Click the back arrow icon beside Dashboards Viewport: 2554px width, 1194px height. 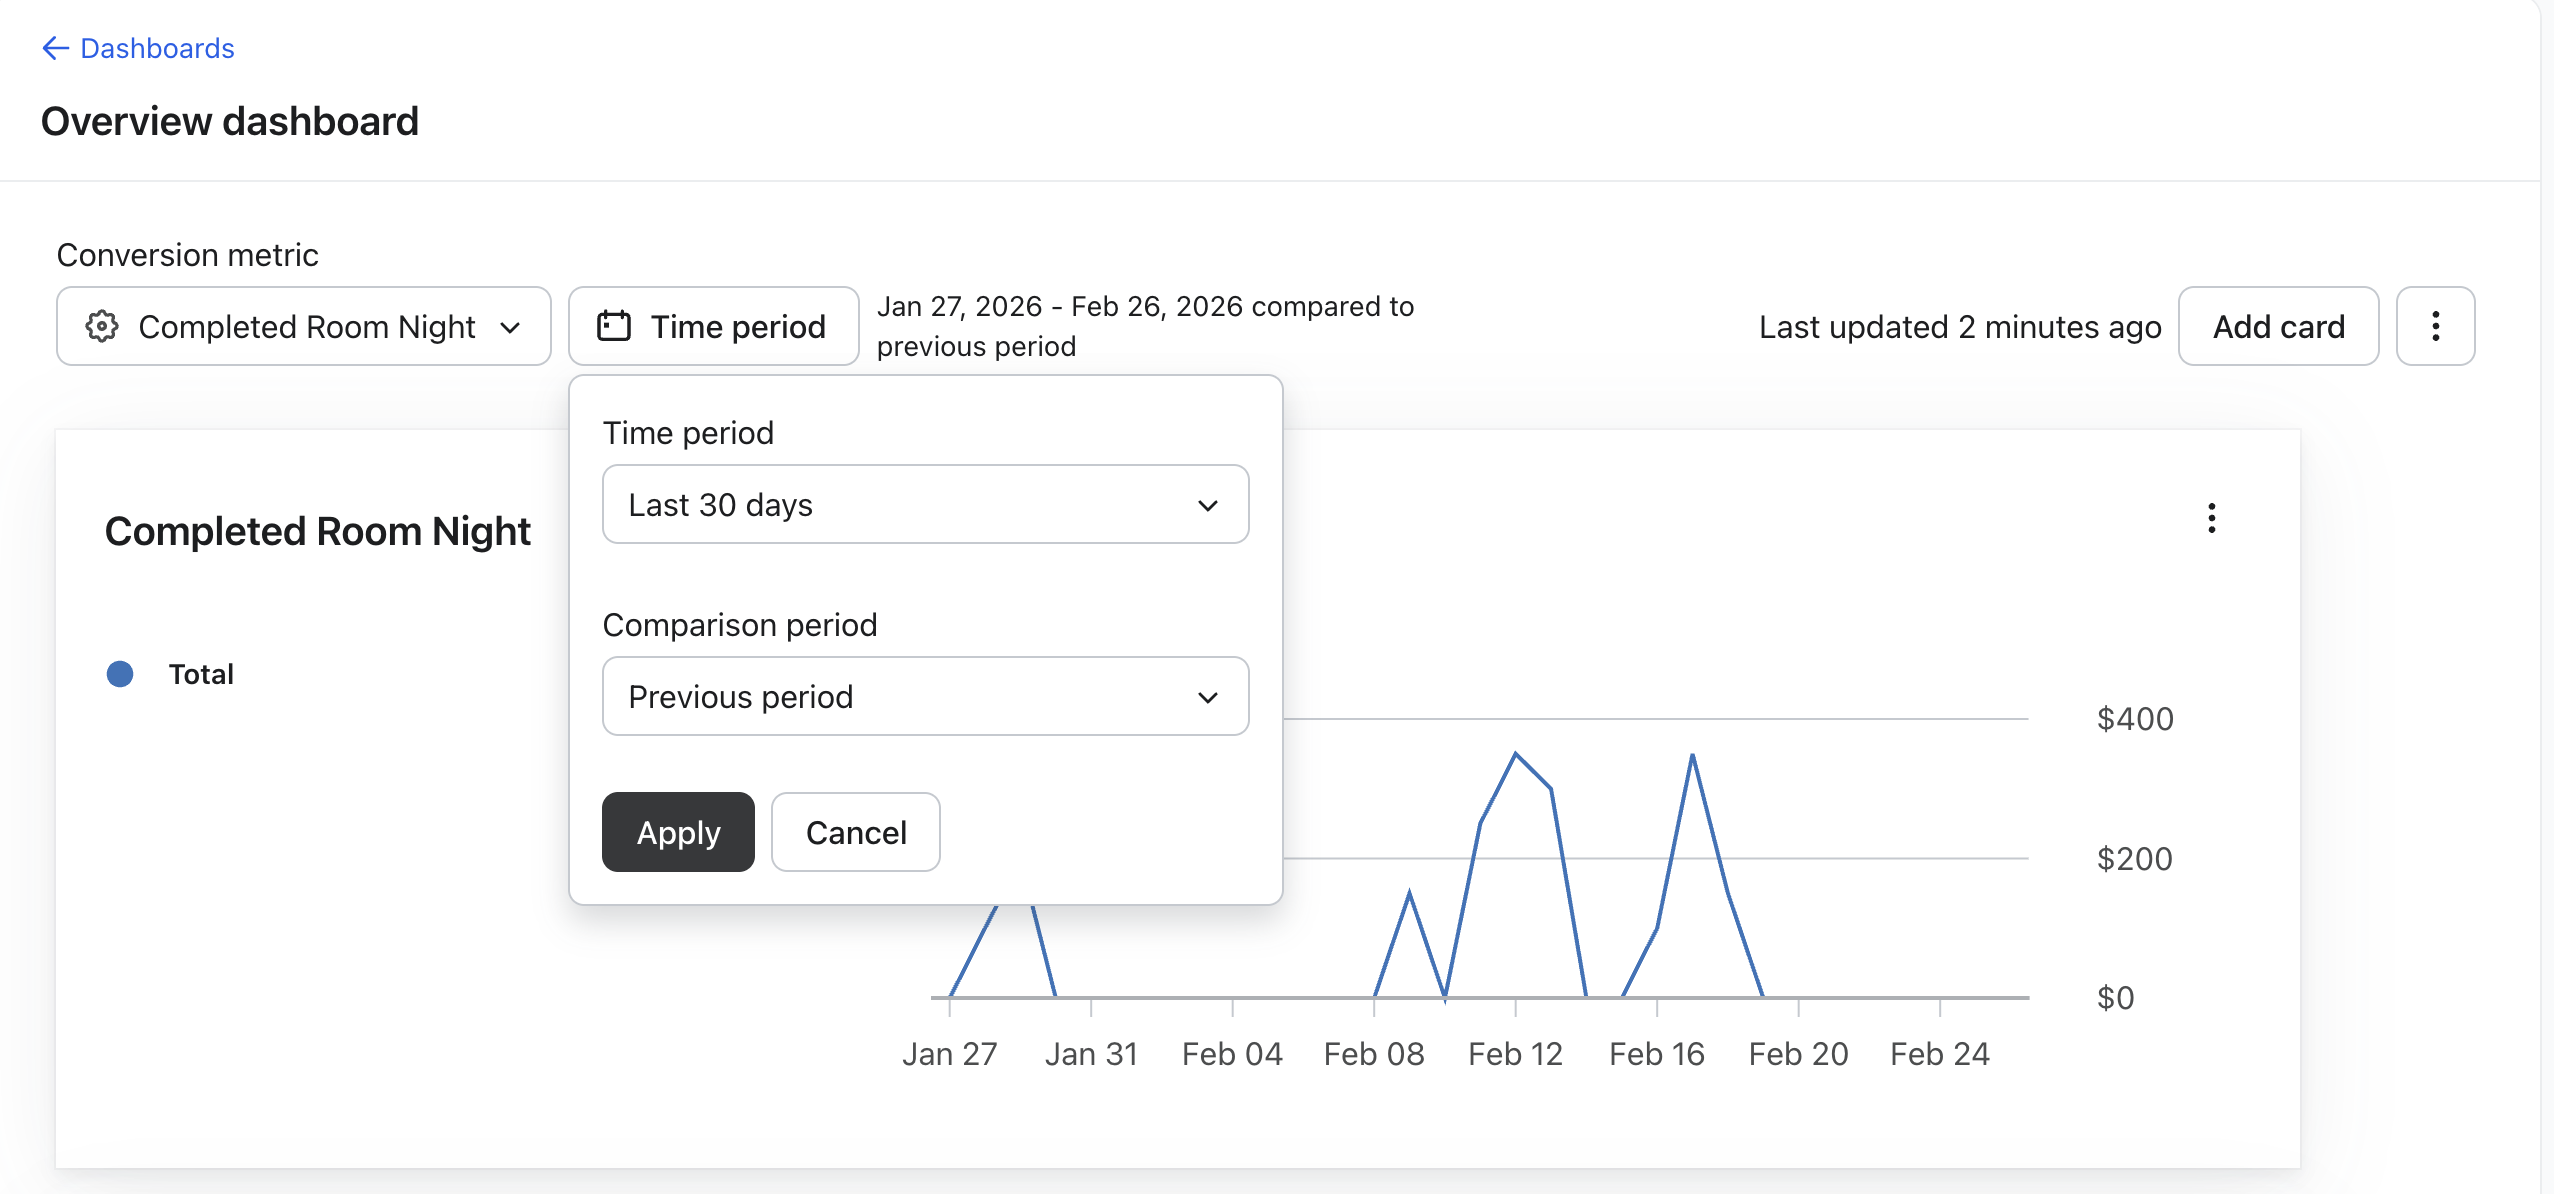[x=55, y=48]
